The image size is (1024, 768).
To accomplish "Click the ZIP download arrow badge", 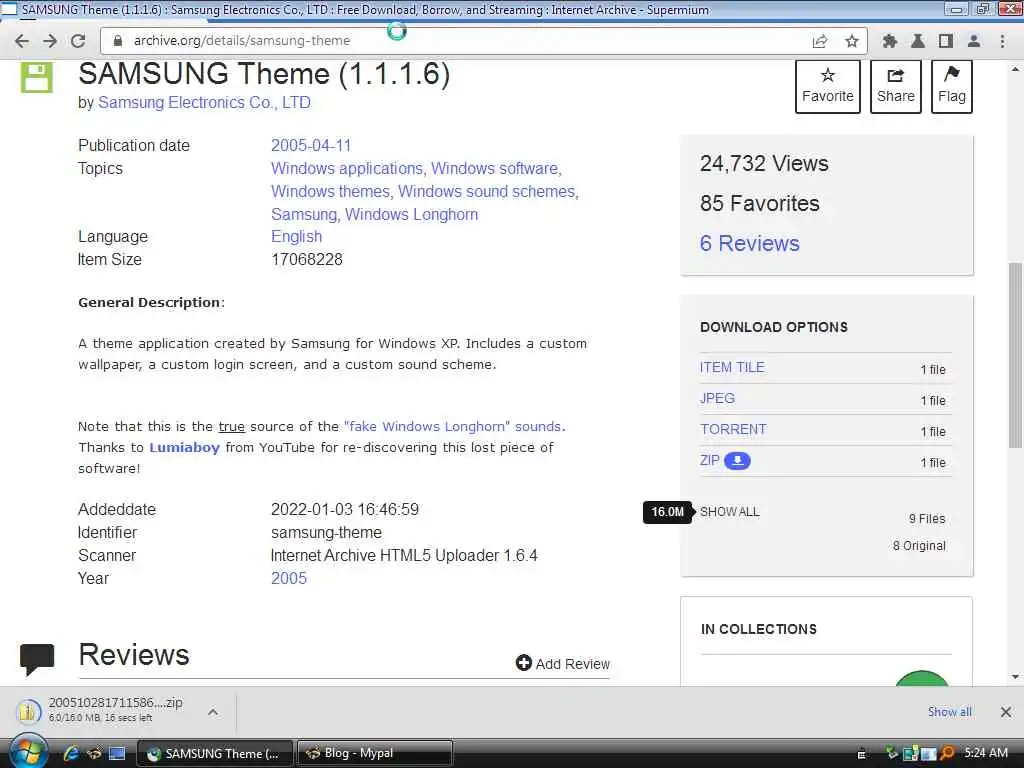I will 737,461.
